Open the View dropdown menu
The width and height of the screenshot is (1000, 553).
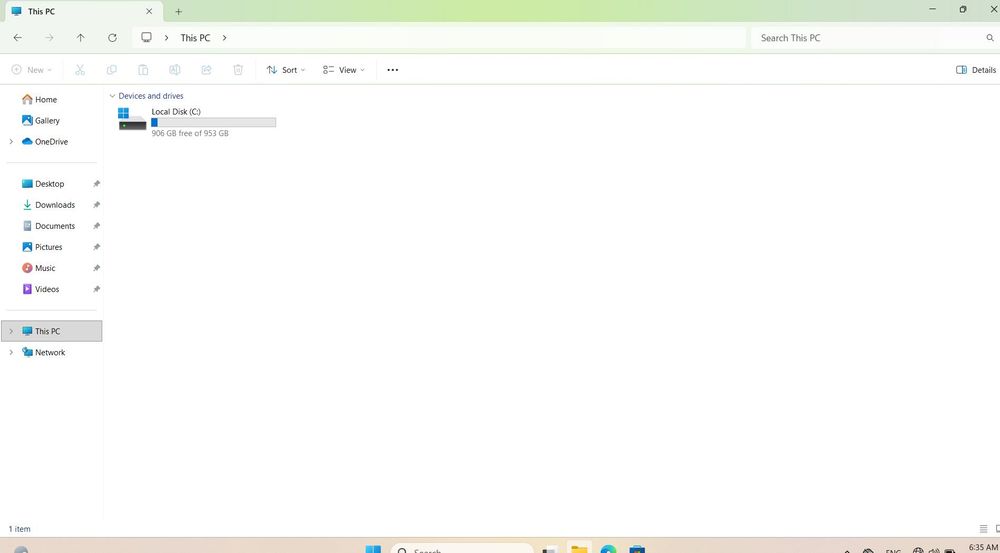pyautogui.click(x=343, y=70)
